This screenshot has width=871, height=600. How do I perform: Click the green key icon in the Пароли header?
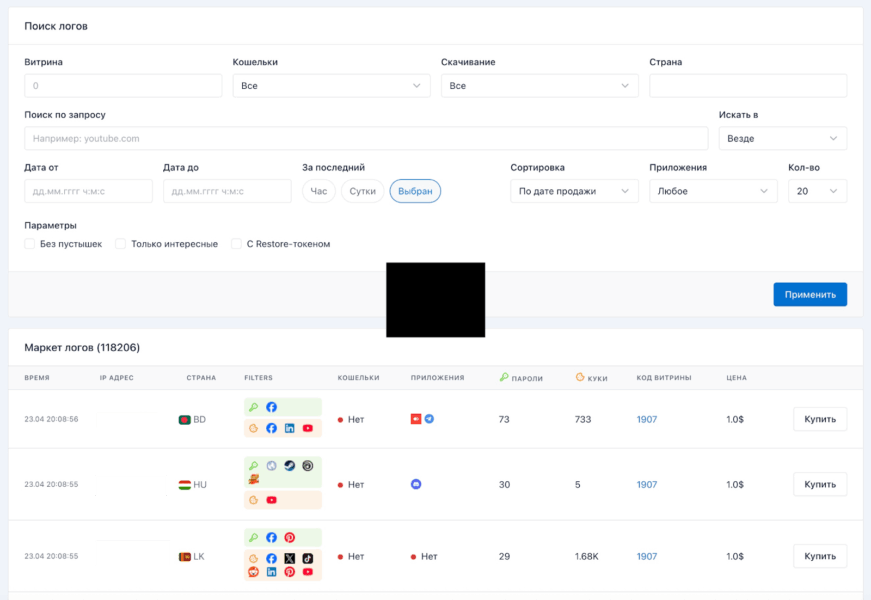(x=504, y=378)
